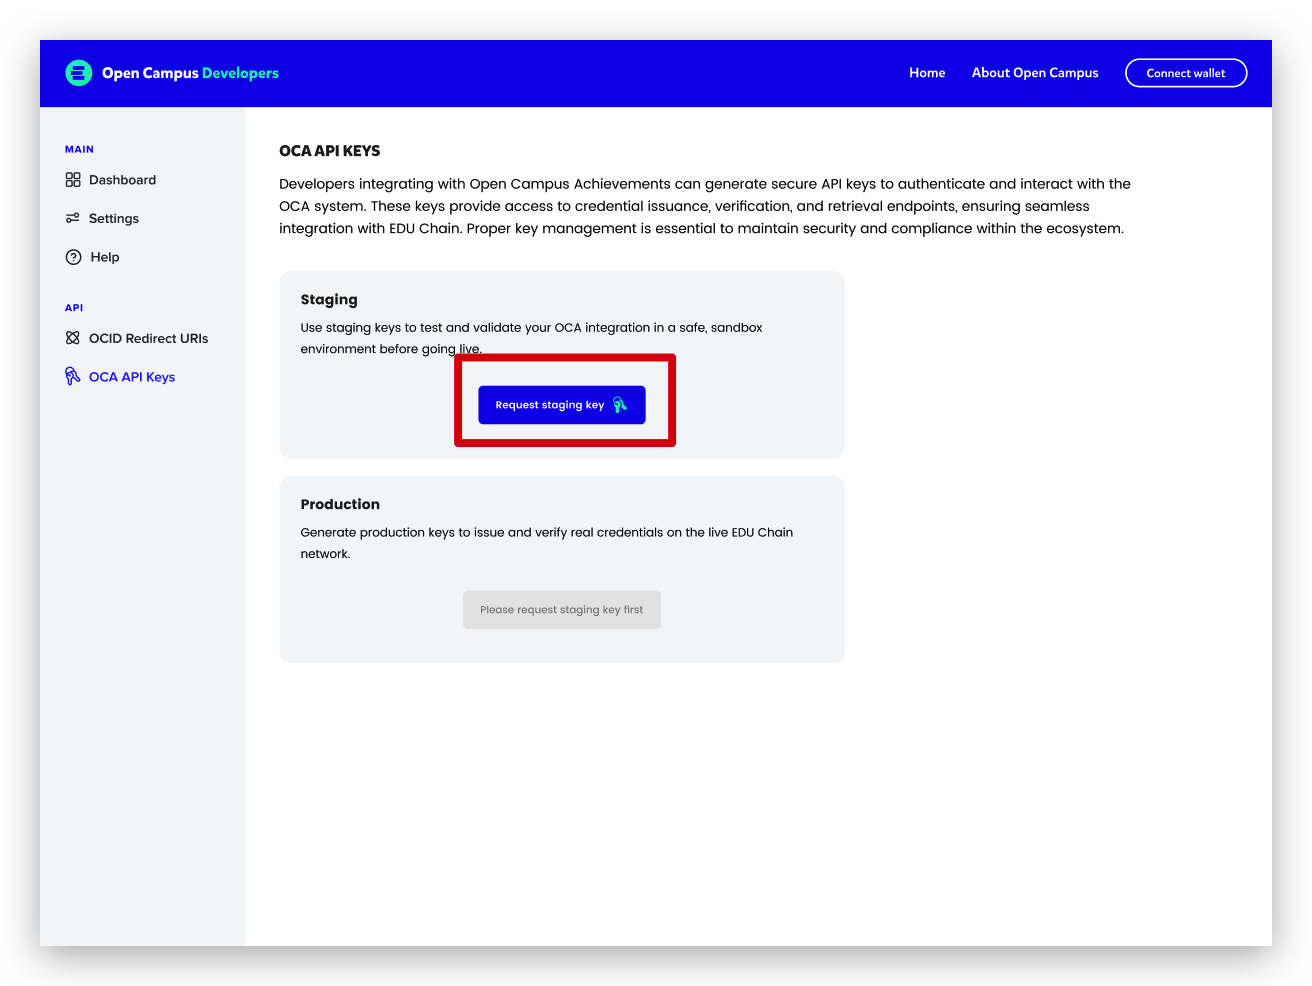Click the Dashboard grid icon
The image size is (1312, 986).
tap(73, 180)
